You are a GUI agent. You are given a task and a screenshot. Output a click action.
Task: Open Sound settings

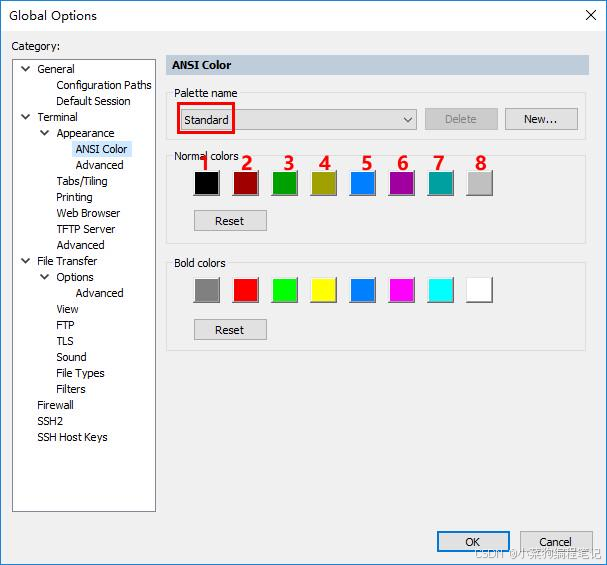point(71,357)
